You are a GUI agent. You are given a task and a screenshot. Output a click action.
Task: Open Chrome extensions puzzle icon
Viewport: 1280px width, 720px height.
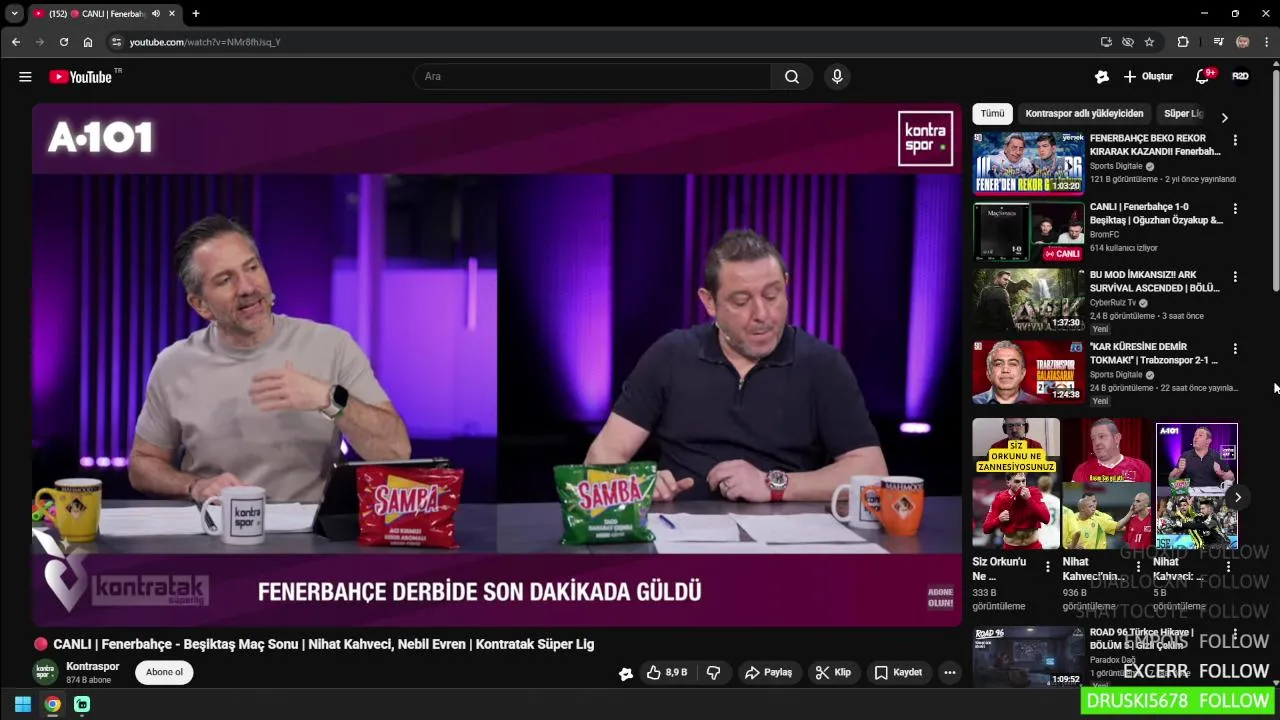coord(1183,42)
